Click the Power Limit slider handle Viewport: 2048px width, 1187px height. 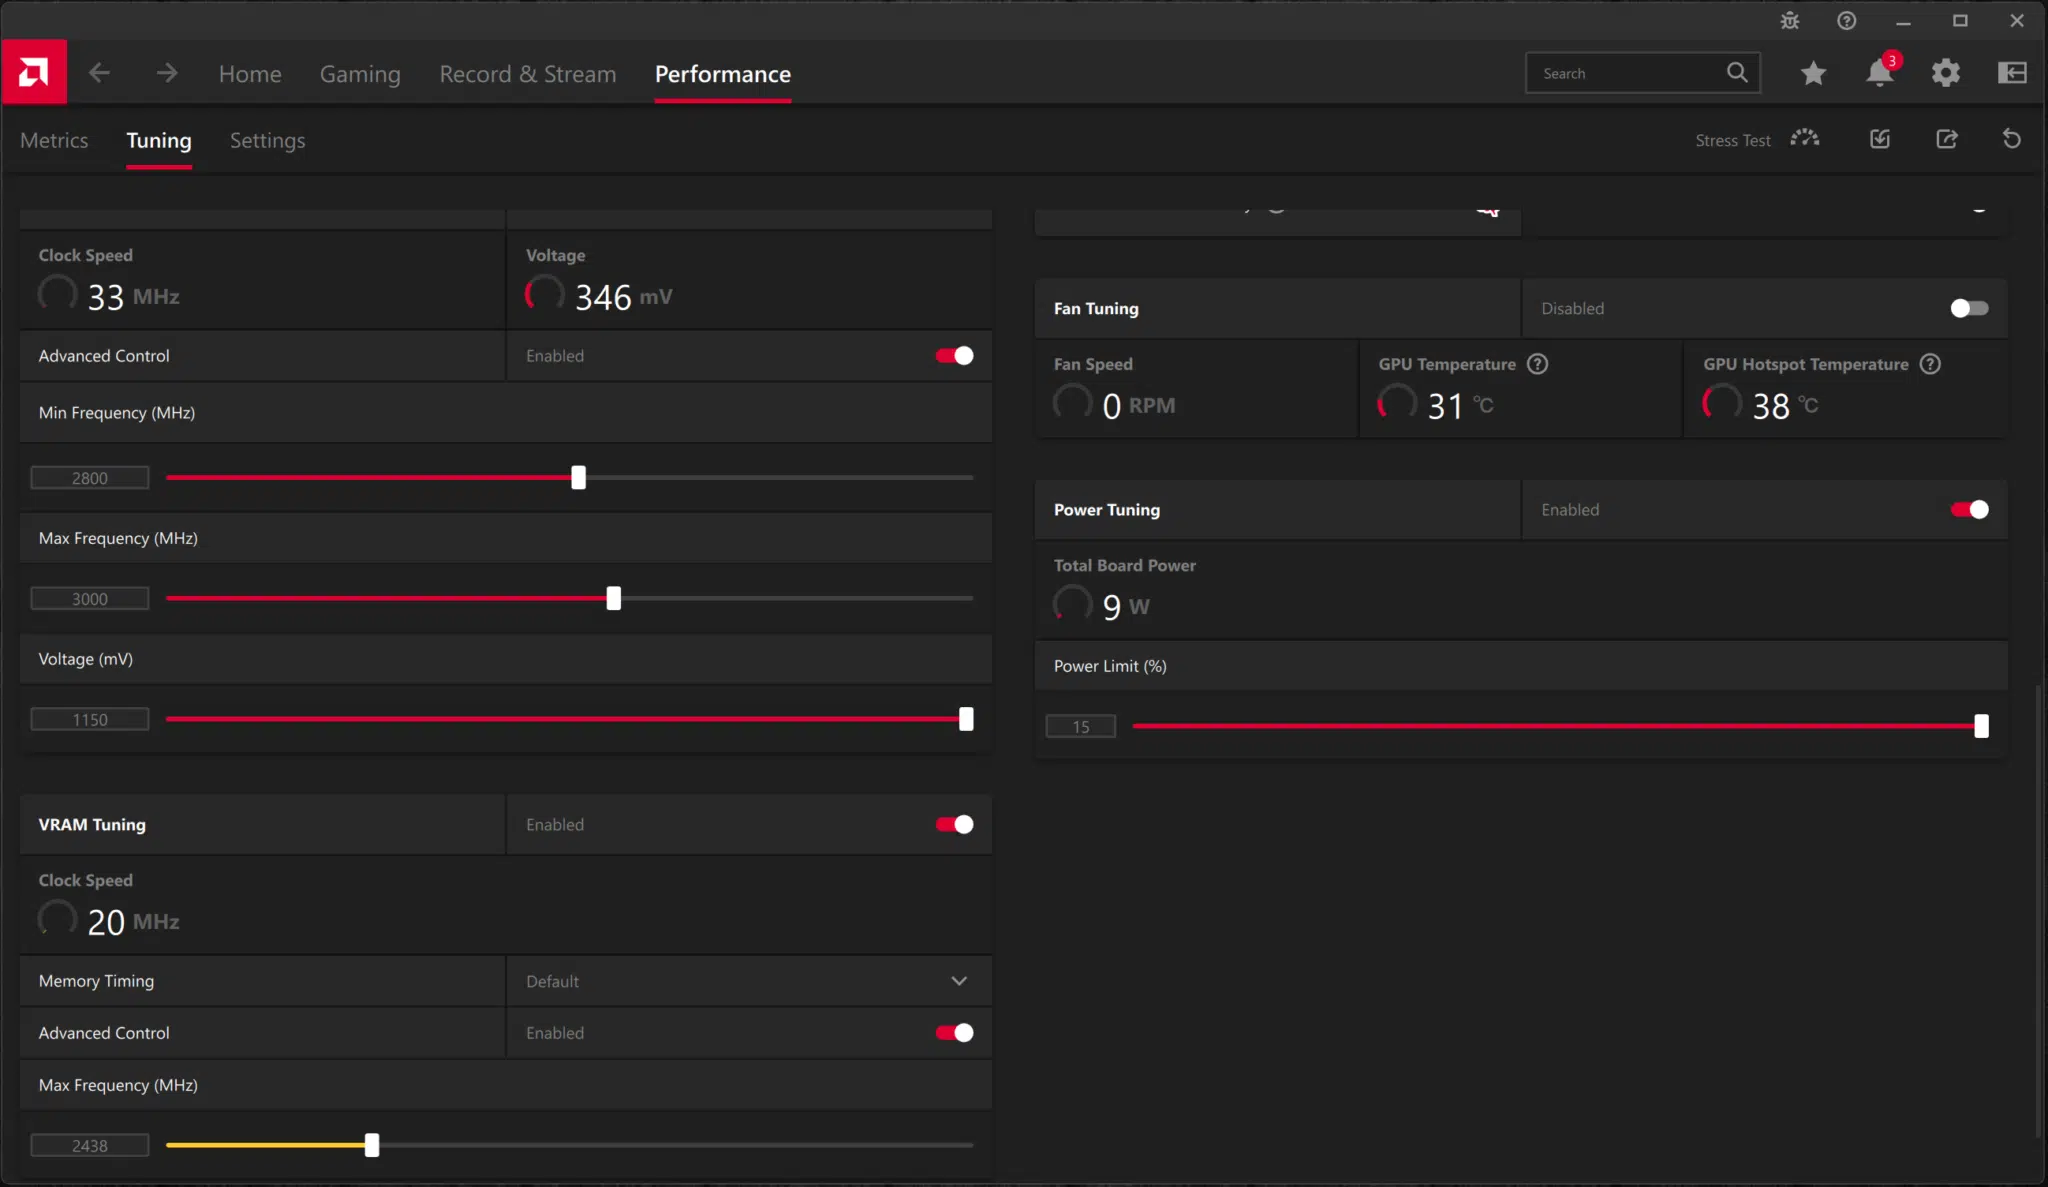(1981, 726)
